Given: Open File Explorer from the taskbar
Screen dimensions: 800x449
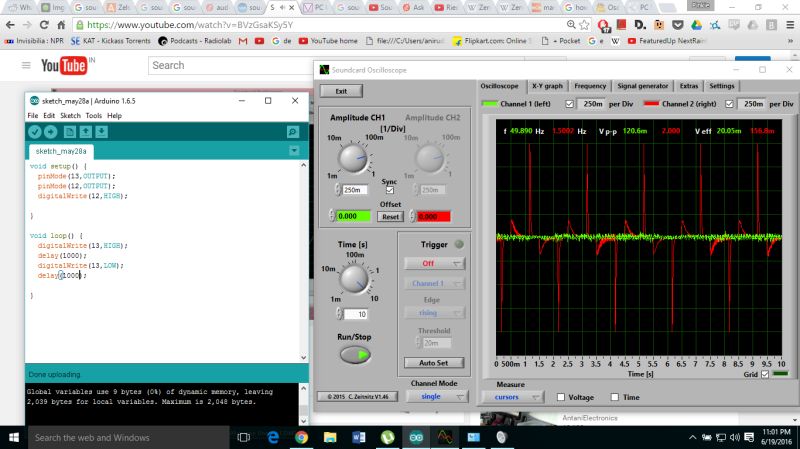Looking at the screenshot, I should pos(330,438).
